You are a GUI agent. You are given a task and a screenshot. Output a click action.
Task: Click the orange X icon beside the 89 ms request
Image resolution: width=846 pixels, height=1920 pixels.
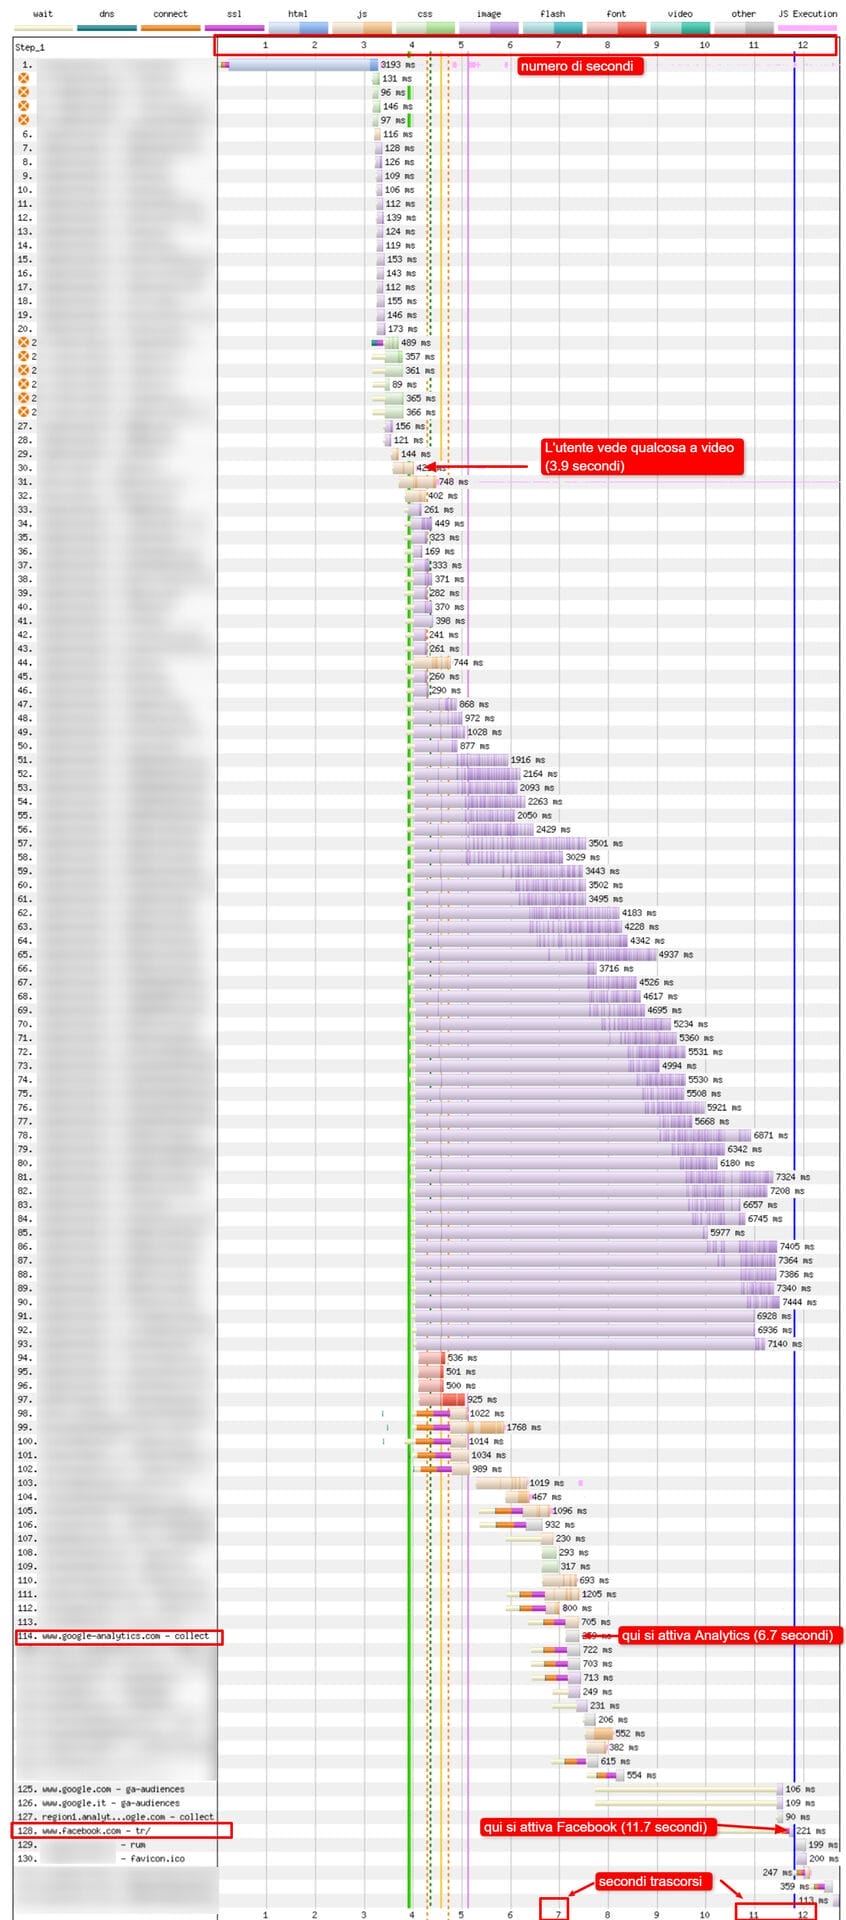[24, 384]
